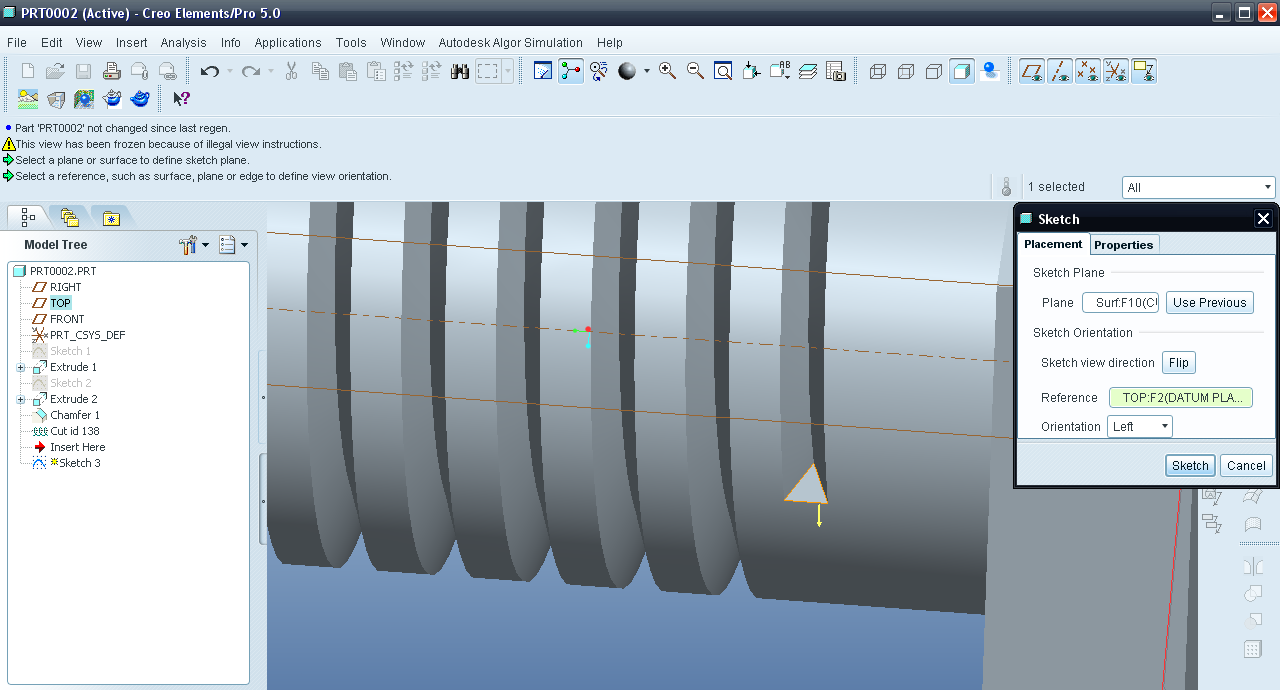Click the Print icon in toolbar

click(112, 71)
